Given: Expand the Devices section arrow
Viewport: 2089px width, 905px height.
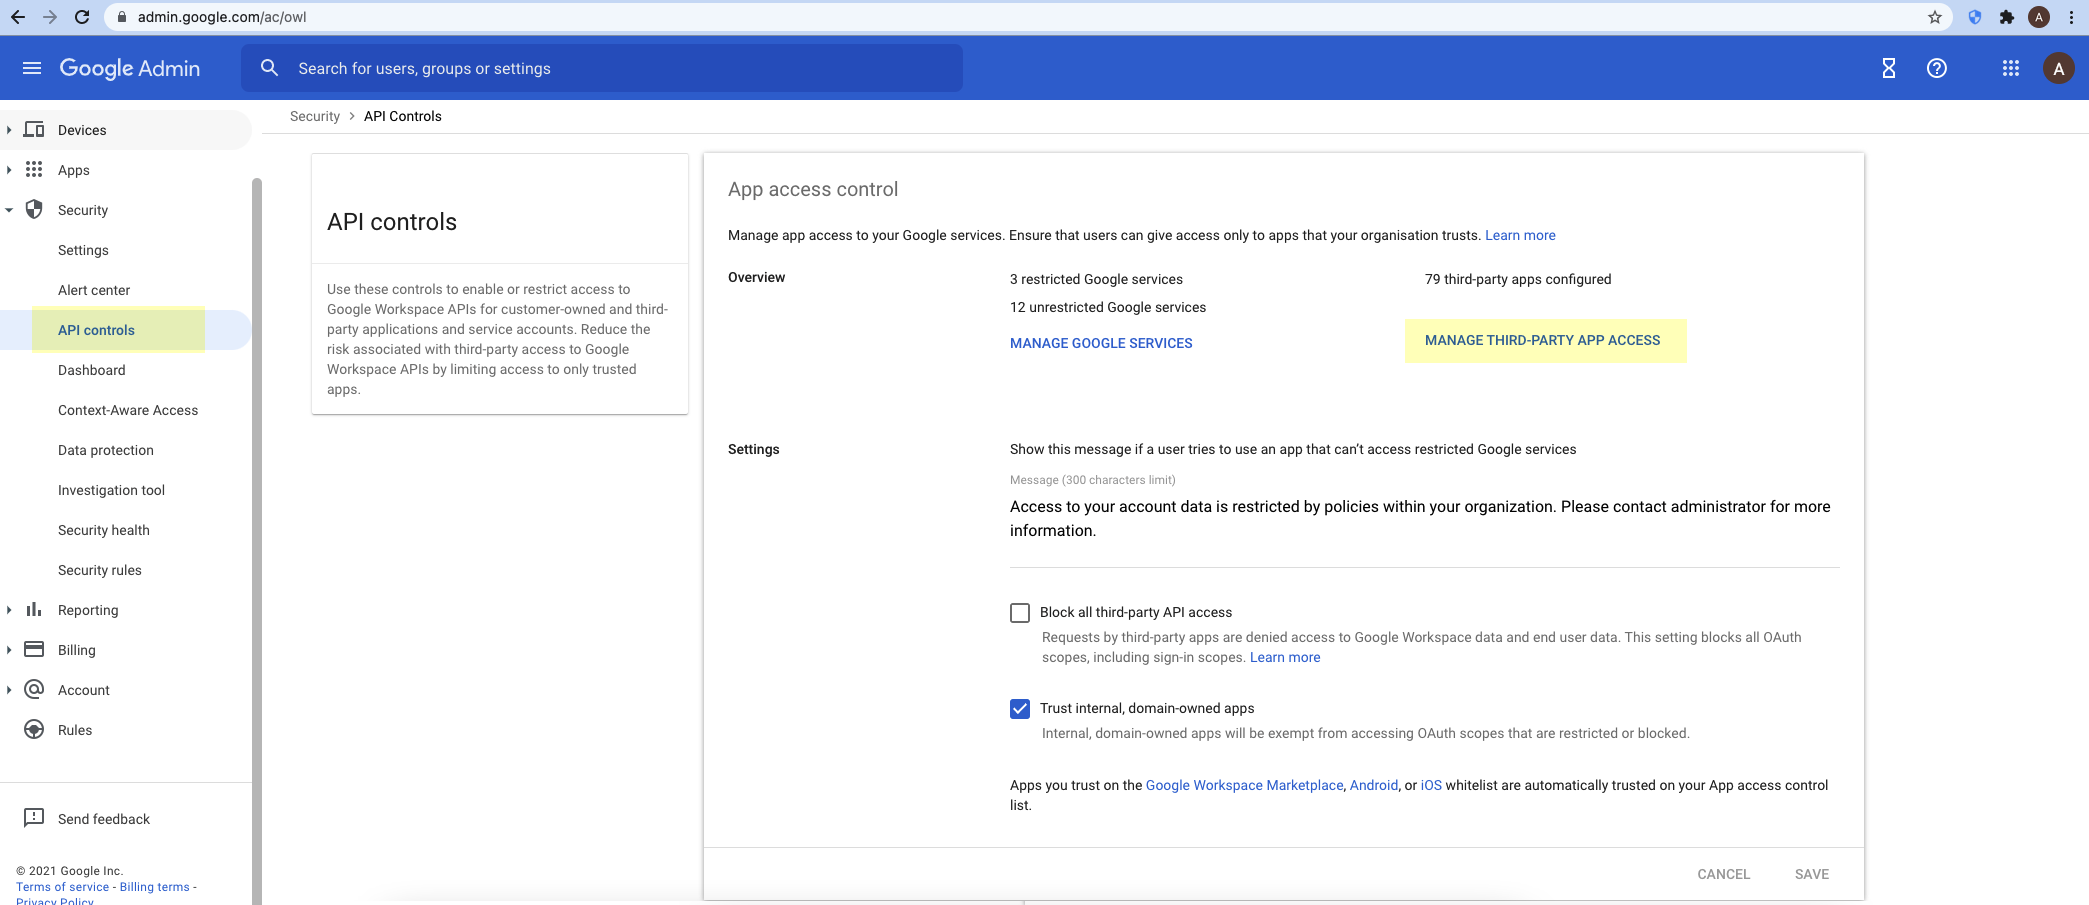Looking at the screenshot, I should point(9,130).
